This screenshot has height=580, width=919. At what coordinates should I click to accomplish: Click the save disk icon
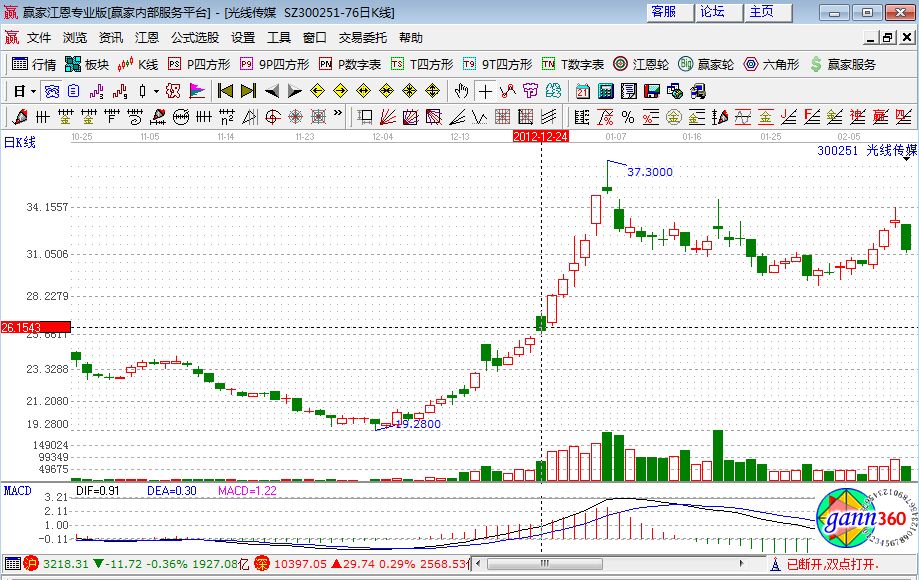pos(651,91)
